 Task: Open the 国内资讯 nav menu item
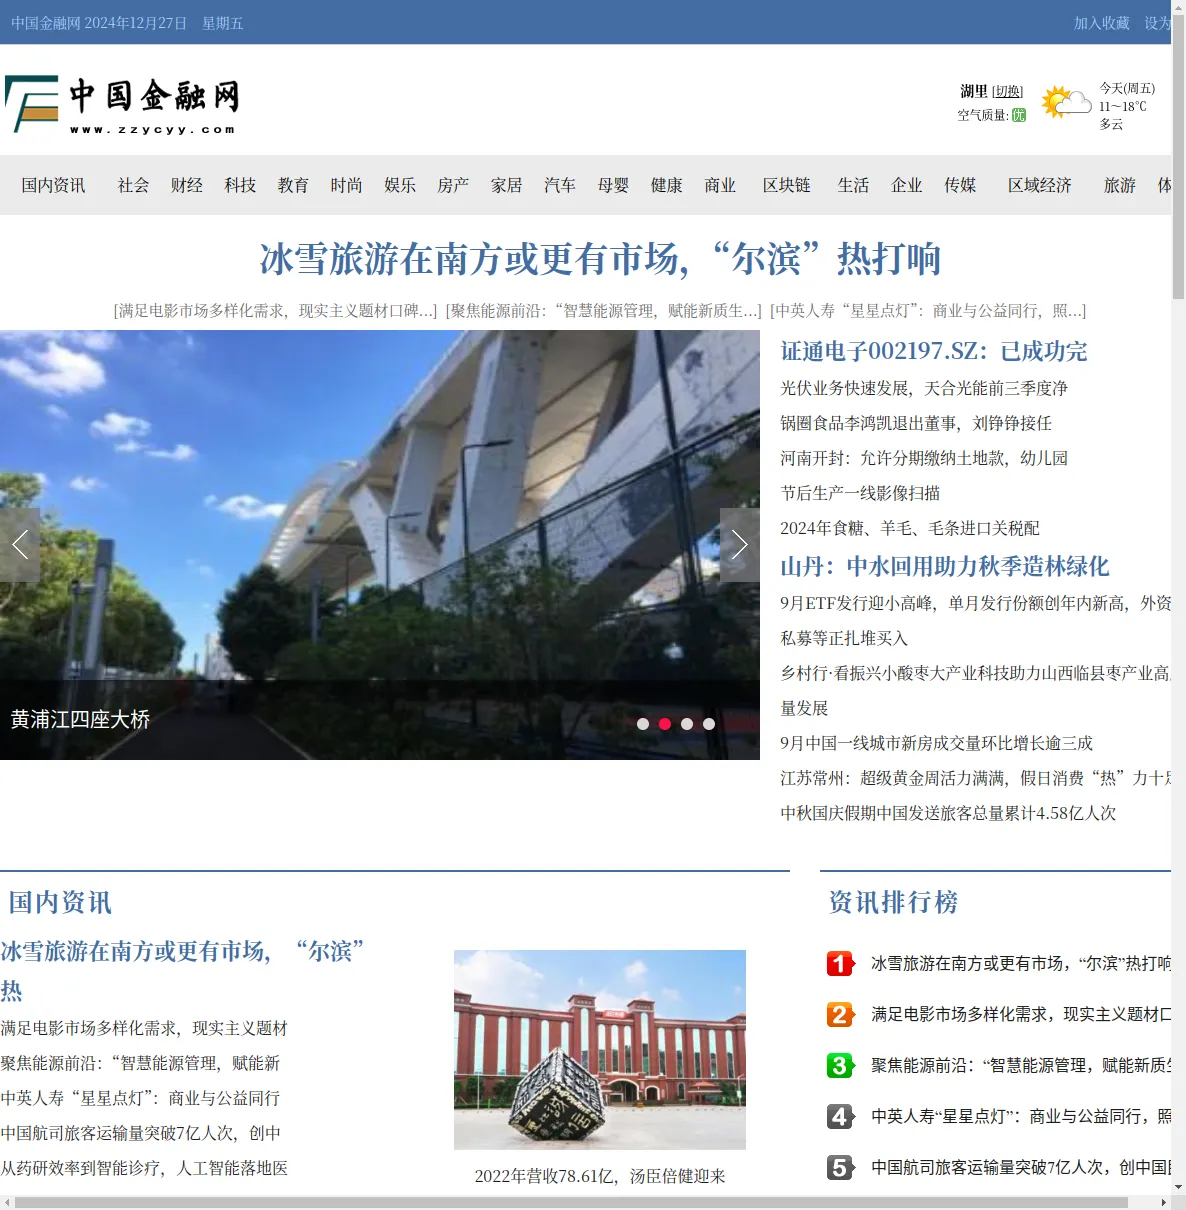[54, 185]
